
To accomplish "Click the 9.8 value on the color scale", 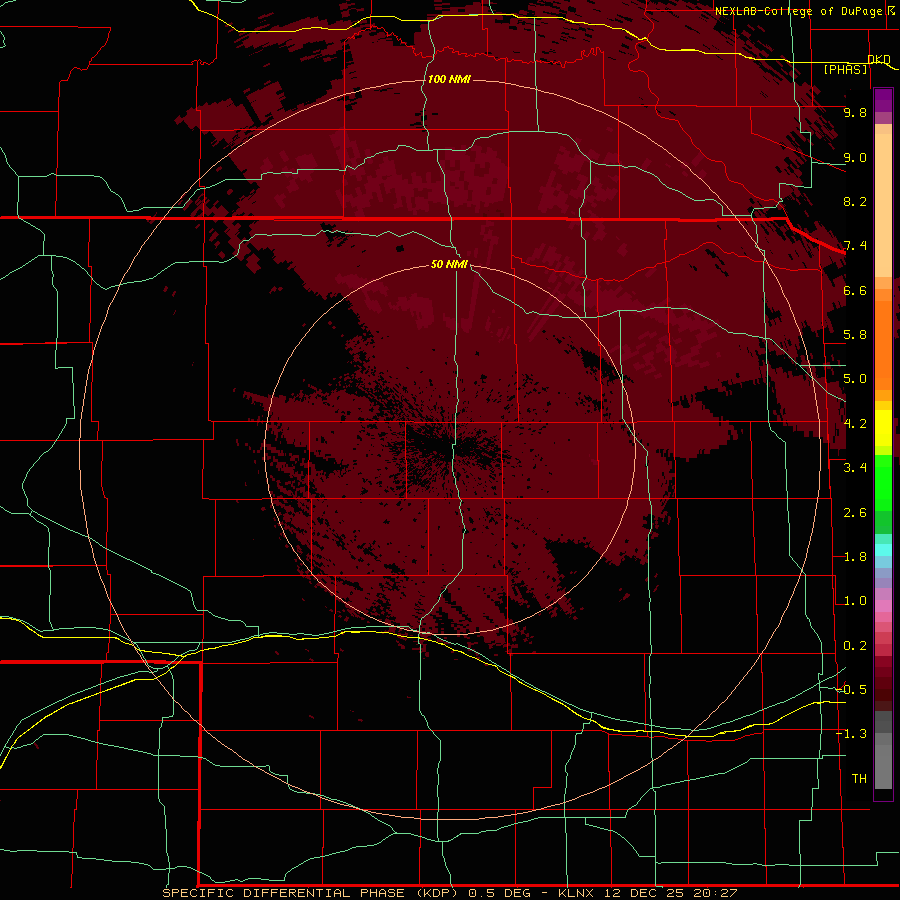I will click(855, 112).
